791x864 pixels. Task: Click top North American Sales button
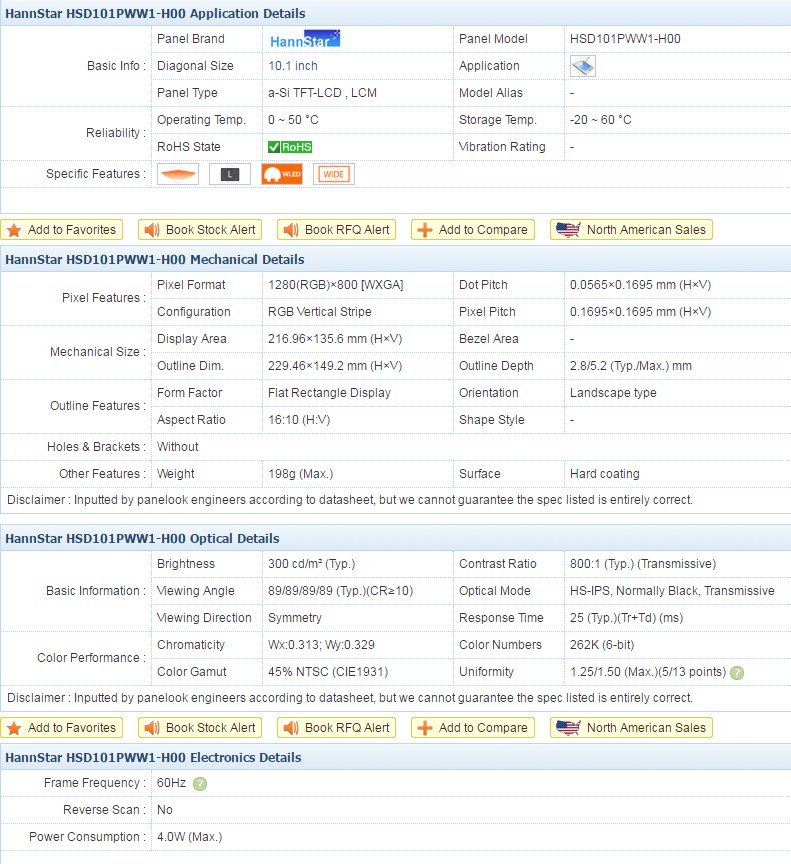pos(631,230)
